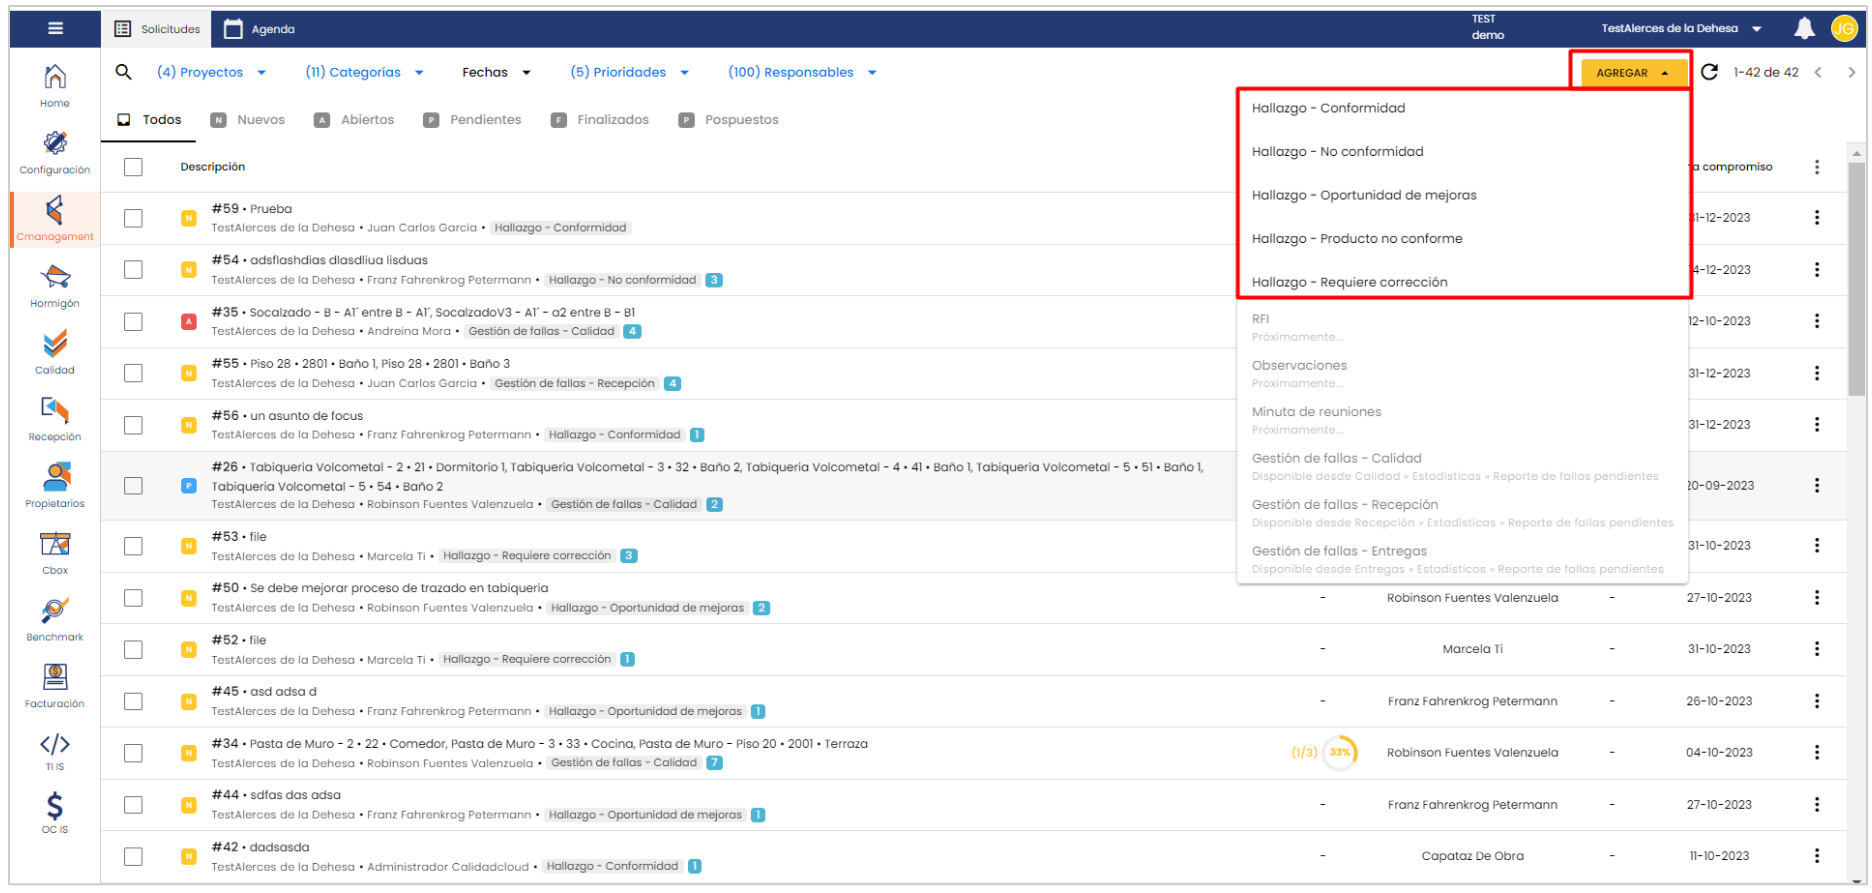Screen dimensions: 1872x893
Task: Toggle the select-all checkbox in header
Action: (133, 167)
